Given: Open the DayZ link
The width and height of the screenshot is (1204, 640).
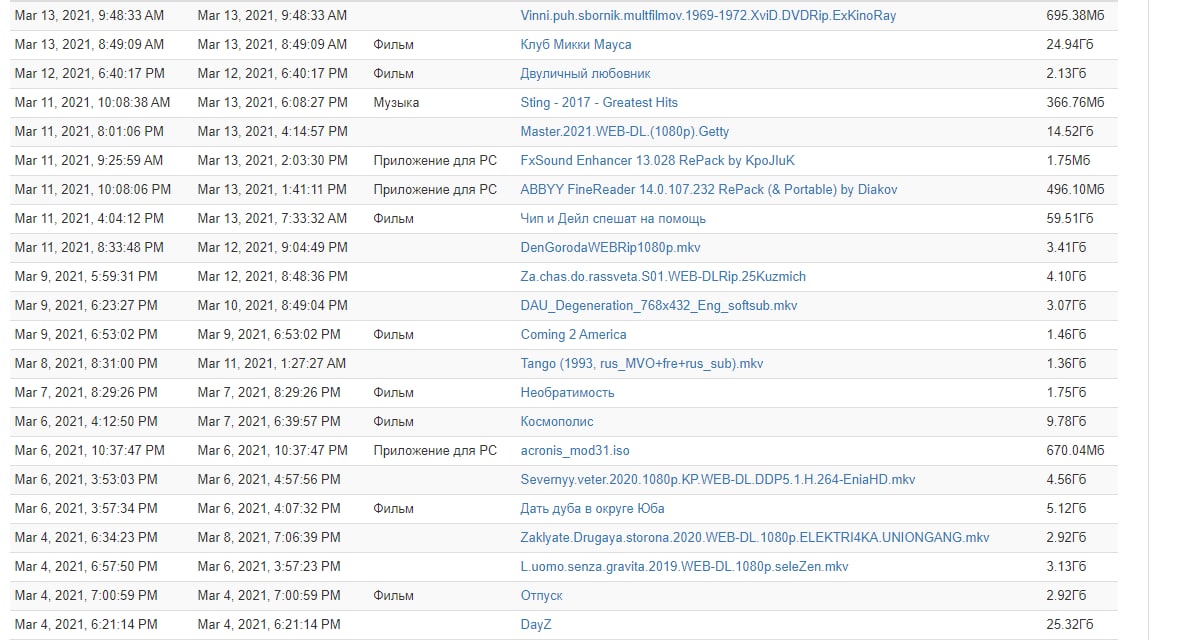Looking at the screenshot, I should point(536,625).
